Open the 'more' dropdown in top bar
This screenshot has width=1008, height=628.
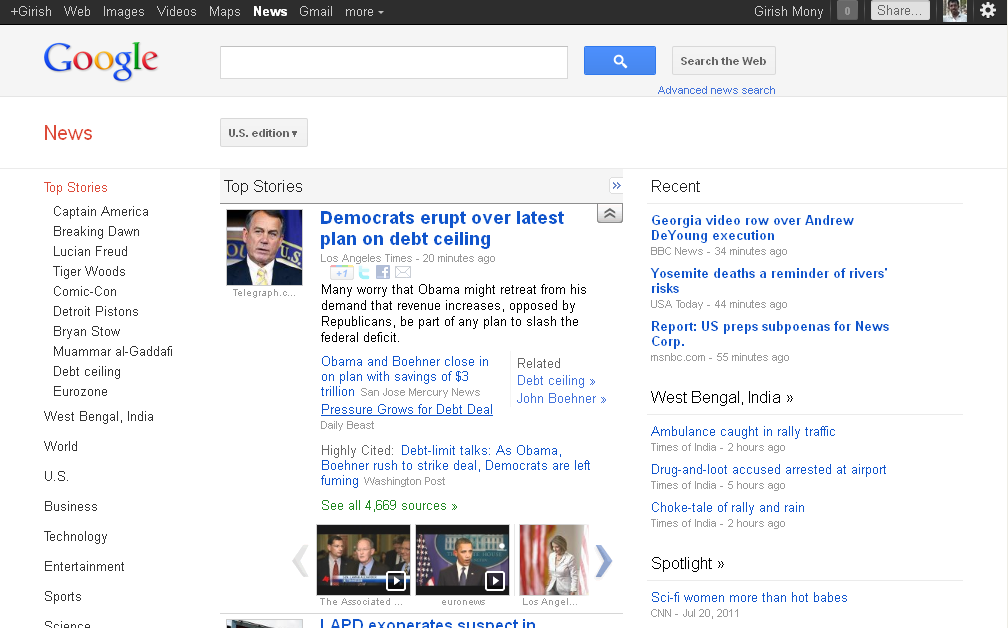pos(364,12)
